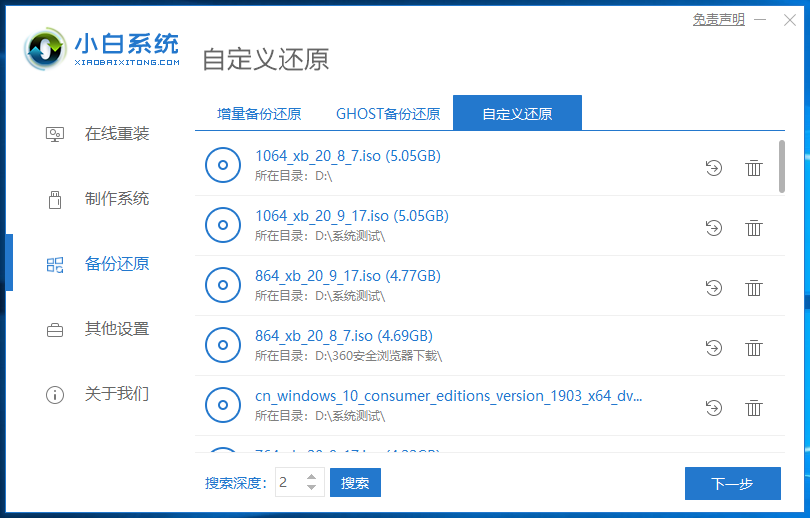Minimize the 小白系统 window
Screen dimensions: 810x518
coord(760,20)
